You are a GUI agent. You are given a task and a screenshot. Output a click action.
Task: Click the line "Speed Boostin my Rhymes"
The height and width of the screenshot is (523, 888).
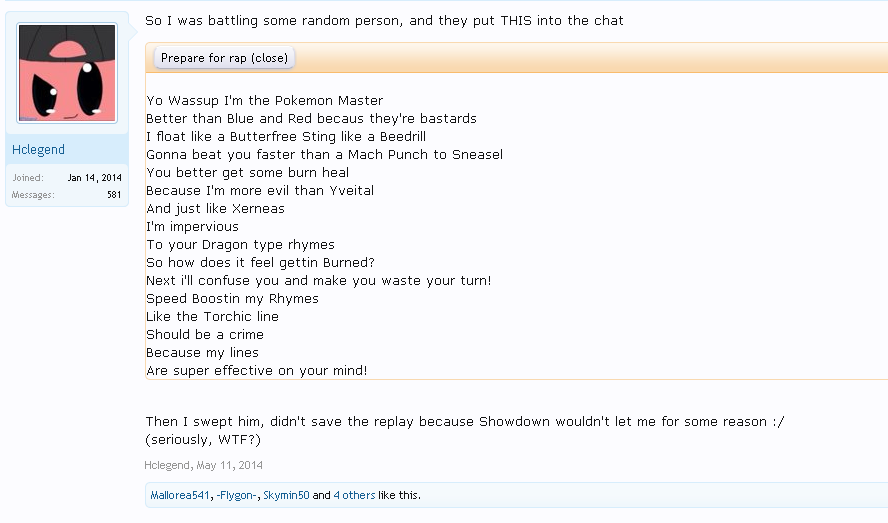[232, 299]
